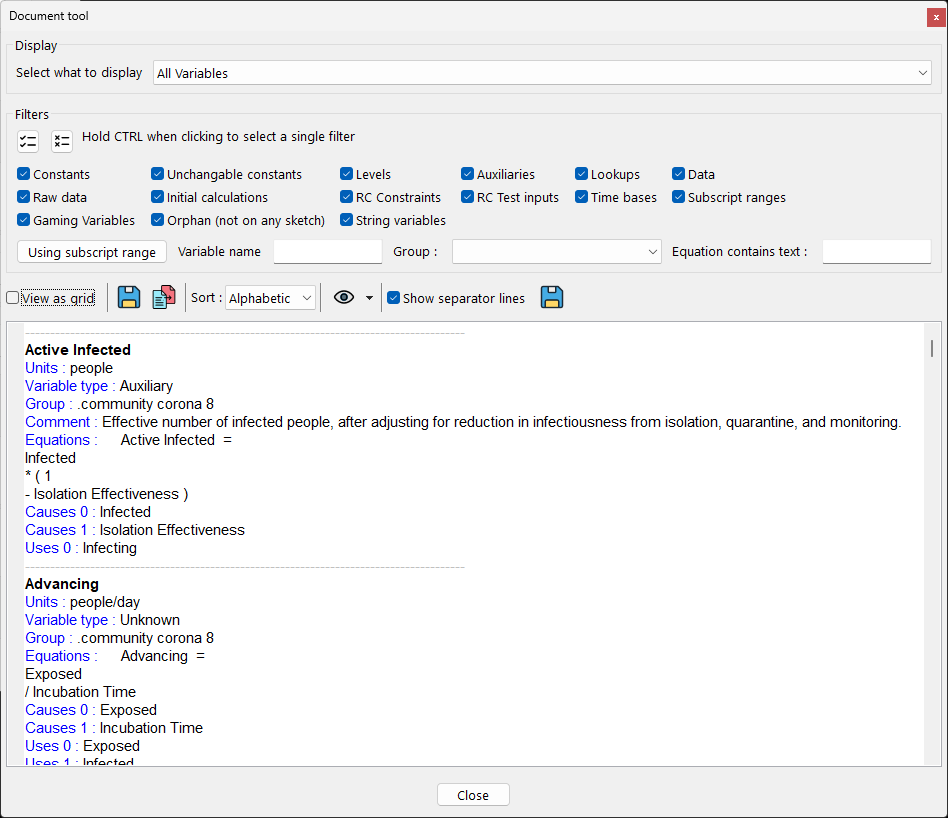The image size is (948, 818).
Task: Disable the Time bases filter
Action: [x=581, y=197]
